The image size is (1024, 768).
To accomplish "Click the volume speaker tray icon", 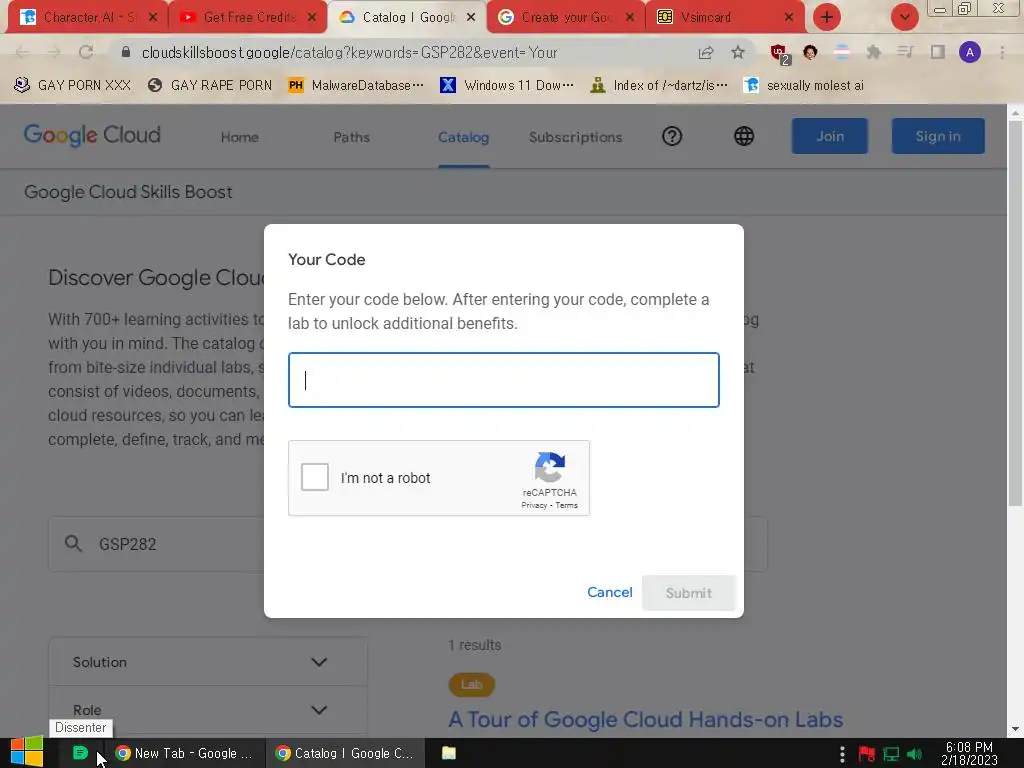I will [914, 754].
